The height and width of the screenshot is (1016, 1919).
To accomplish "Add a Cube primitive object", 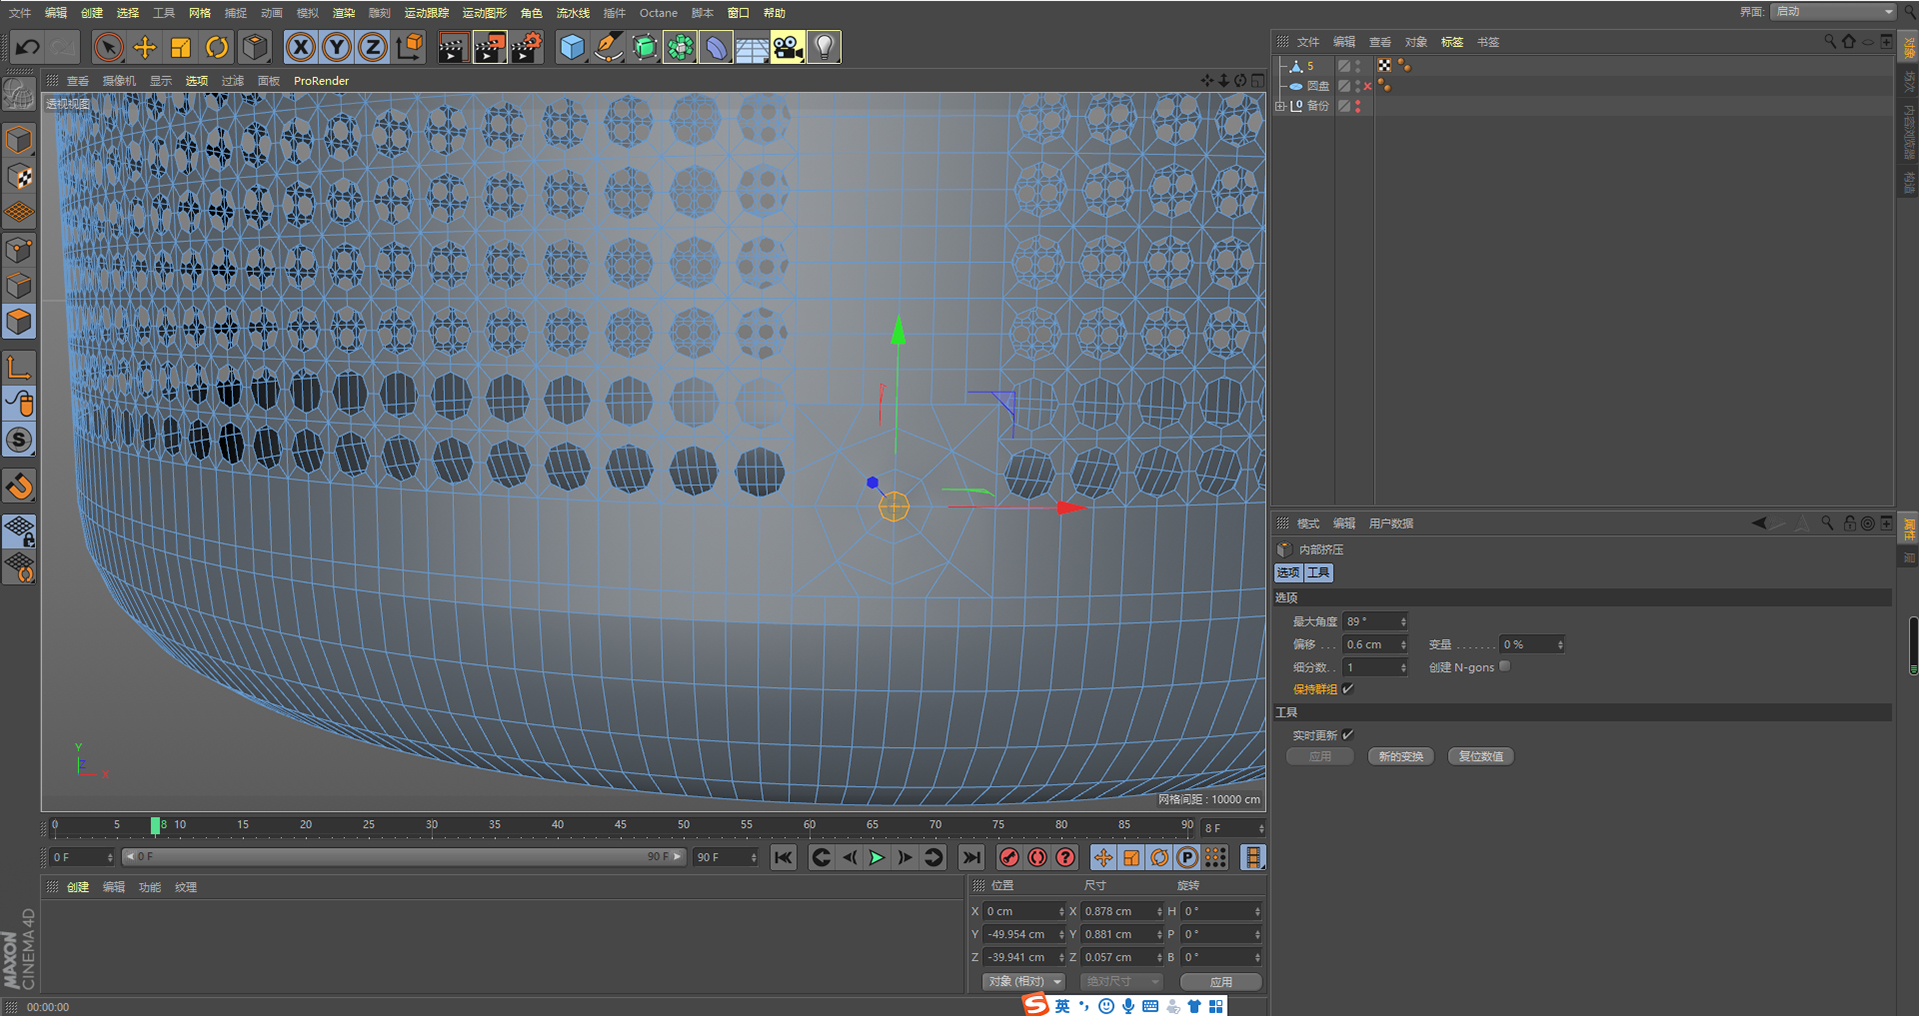I will (572, 47).
